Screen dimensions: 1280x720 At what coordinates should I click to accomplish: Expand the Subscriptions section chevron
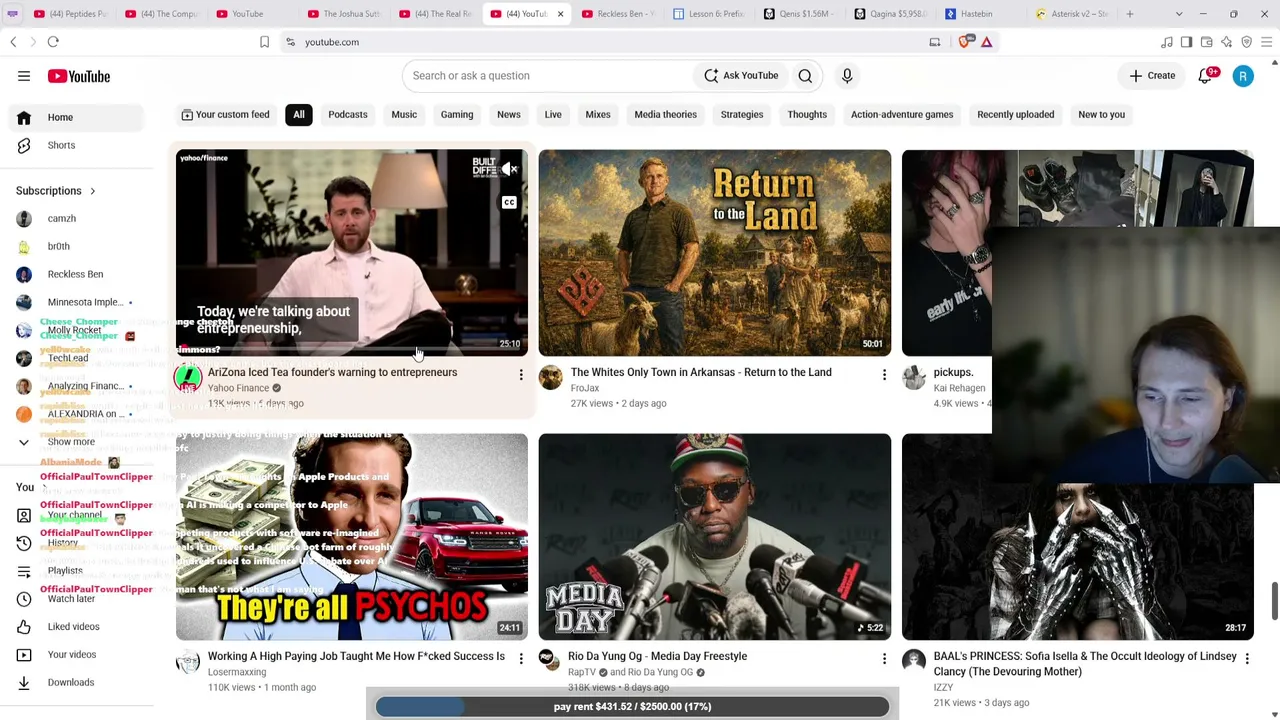click(x=92, y=191)
